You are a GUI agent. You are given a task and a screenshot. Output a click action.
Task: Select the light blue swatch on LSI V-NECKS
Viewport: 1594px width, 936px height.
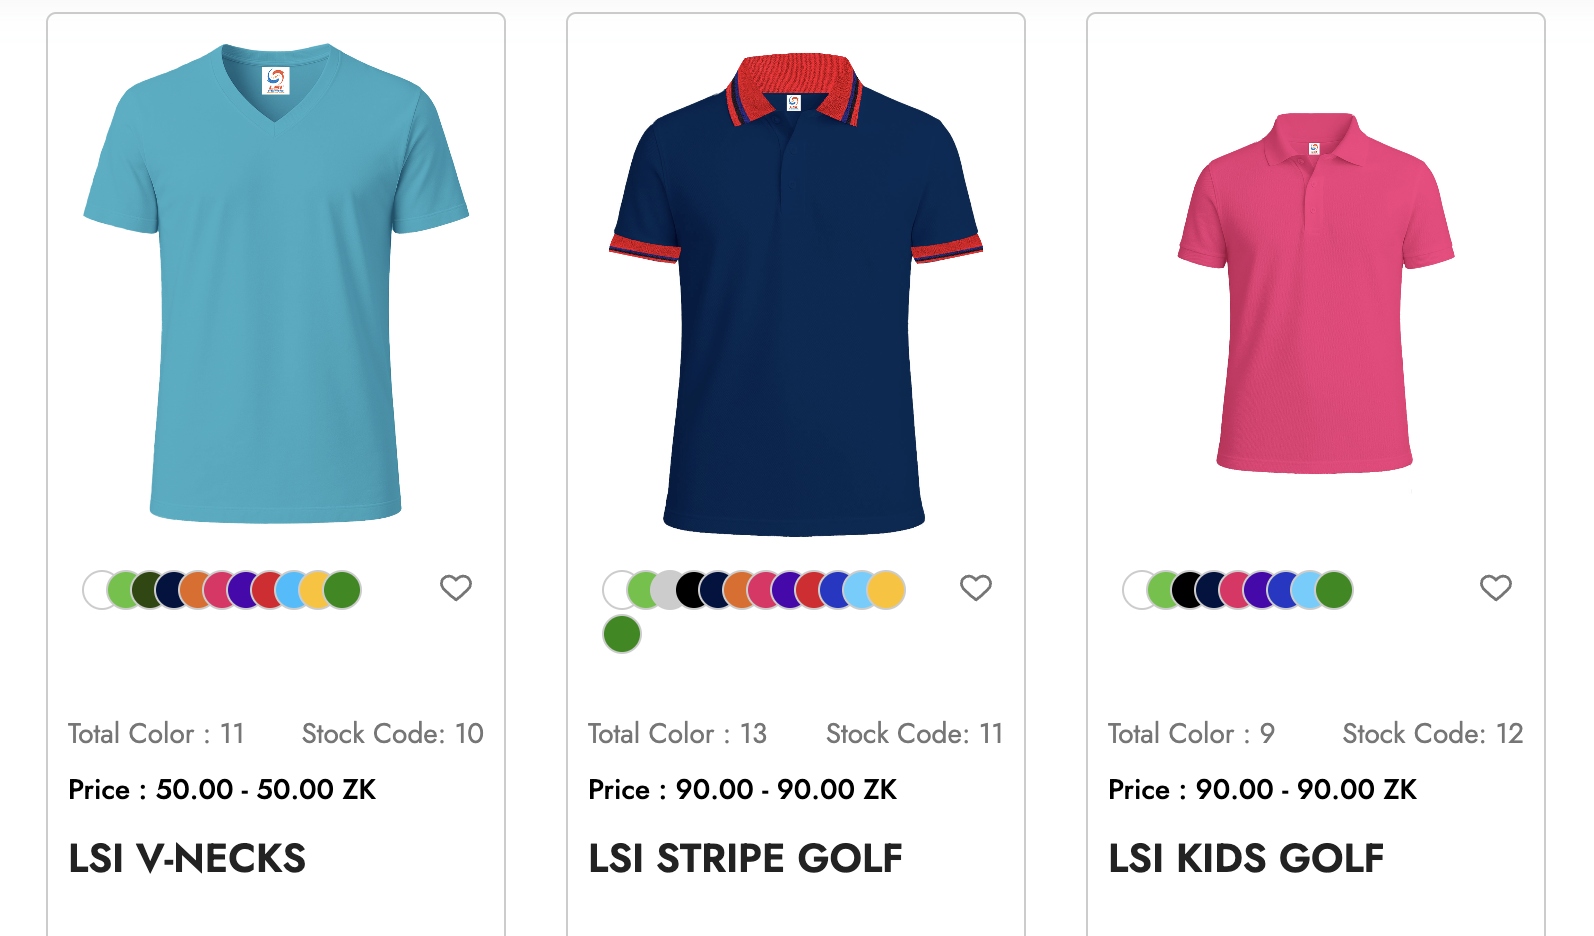coord(288,590)
